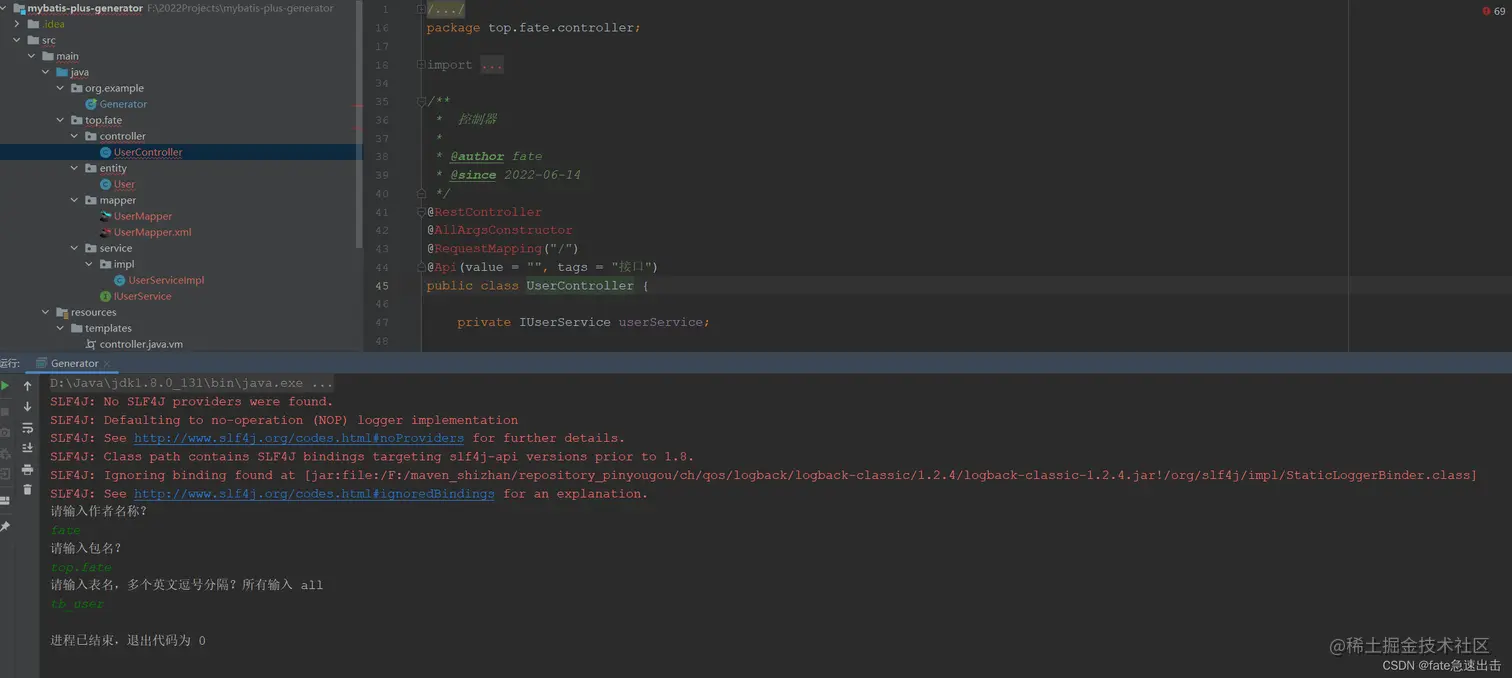
Task: Click the java.exe command line in console
Action: click(192, 383)
